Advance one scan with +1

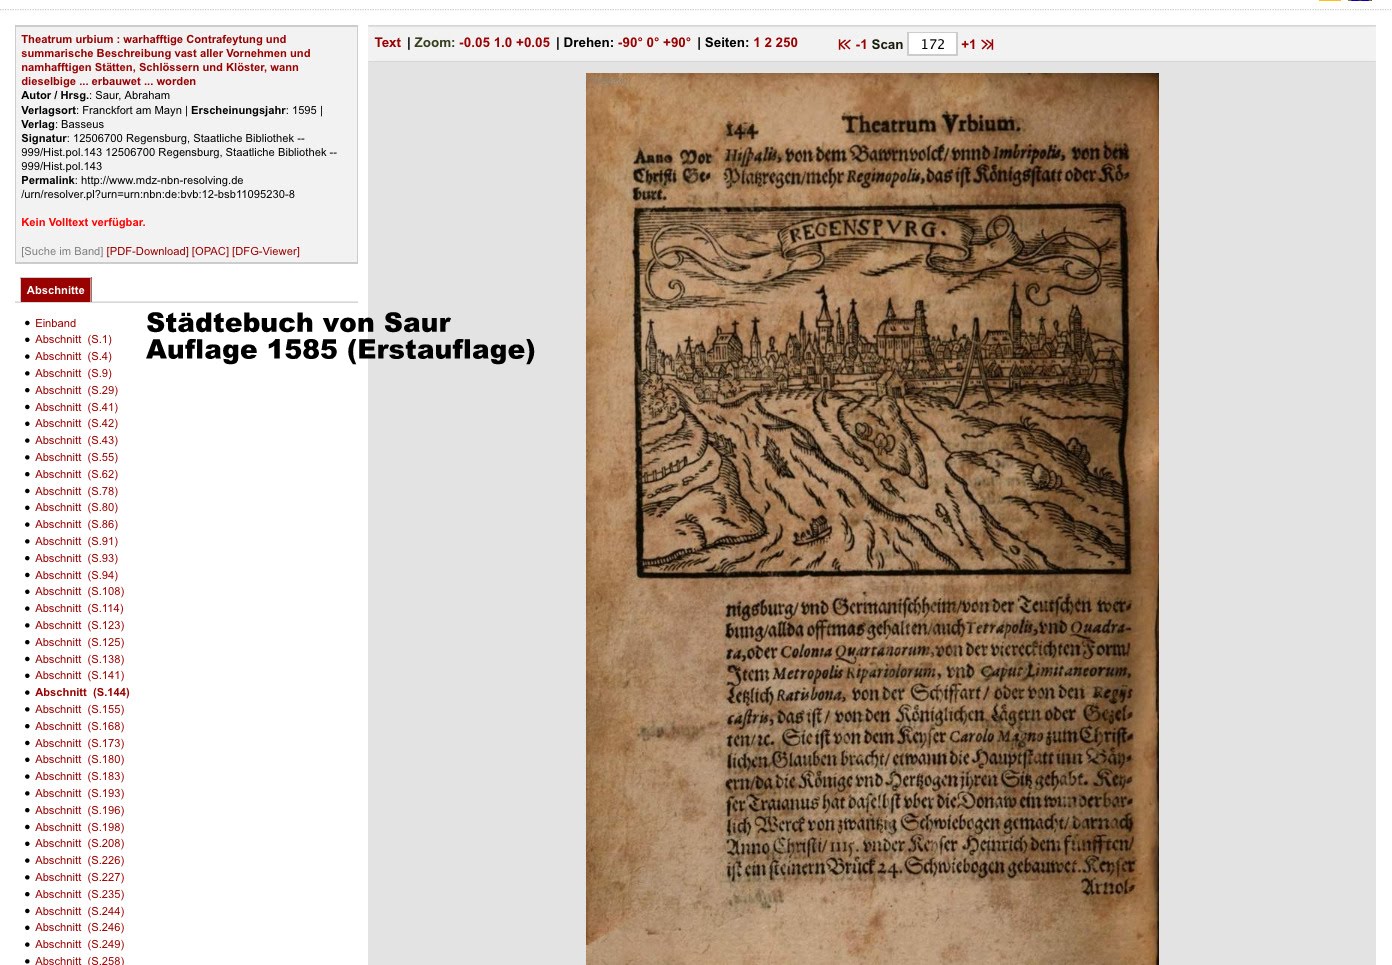coord(968,44)
